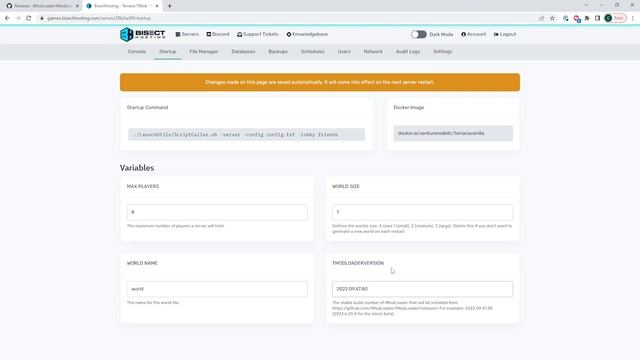Open the Schedules tab
This screenshot has width=640, height=360.
pyautogui.click(x=313, y=52)
